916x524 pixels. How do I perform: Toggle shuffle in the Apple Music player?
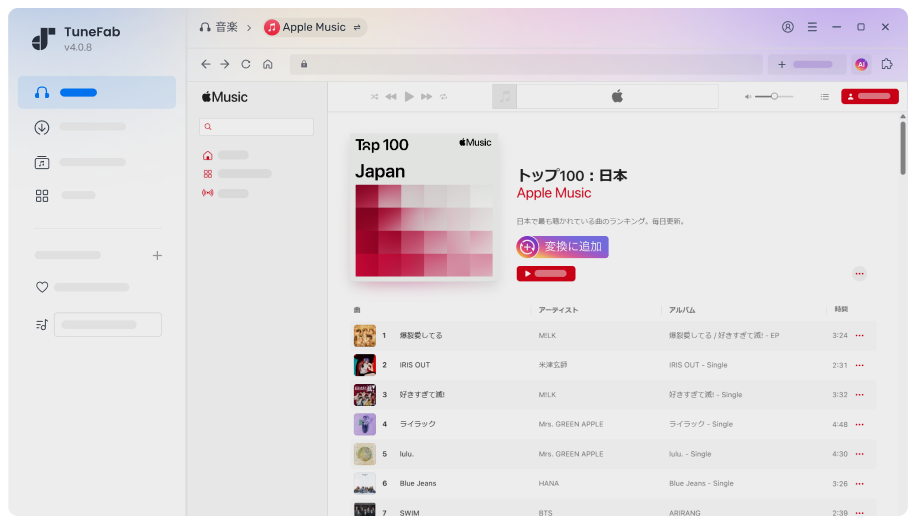(x=375, y=97)
